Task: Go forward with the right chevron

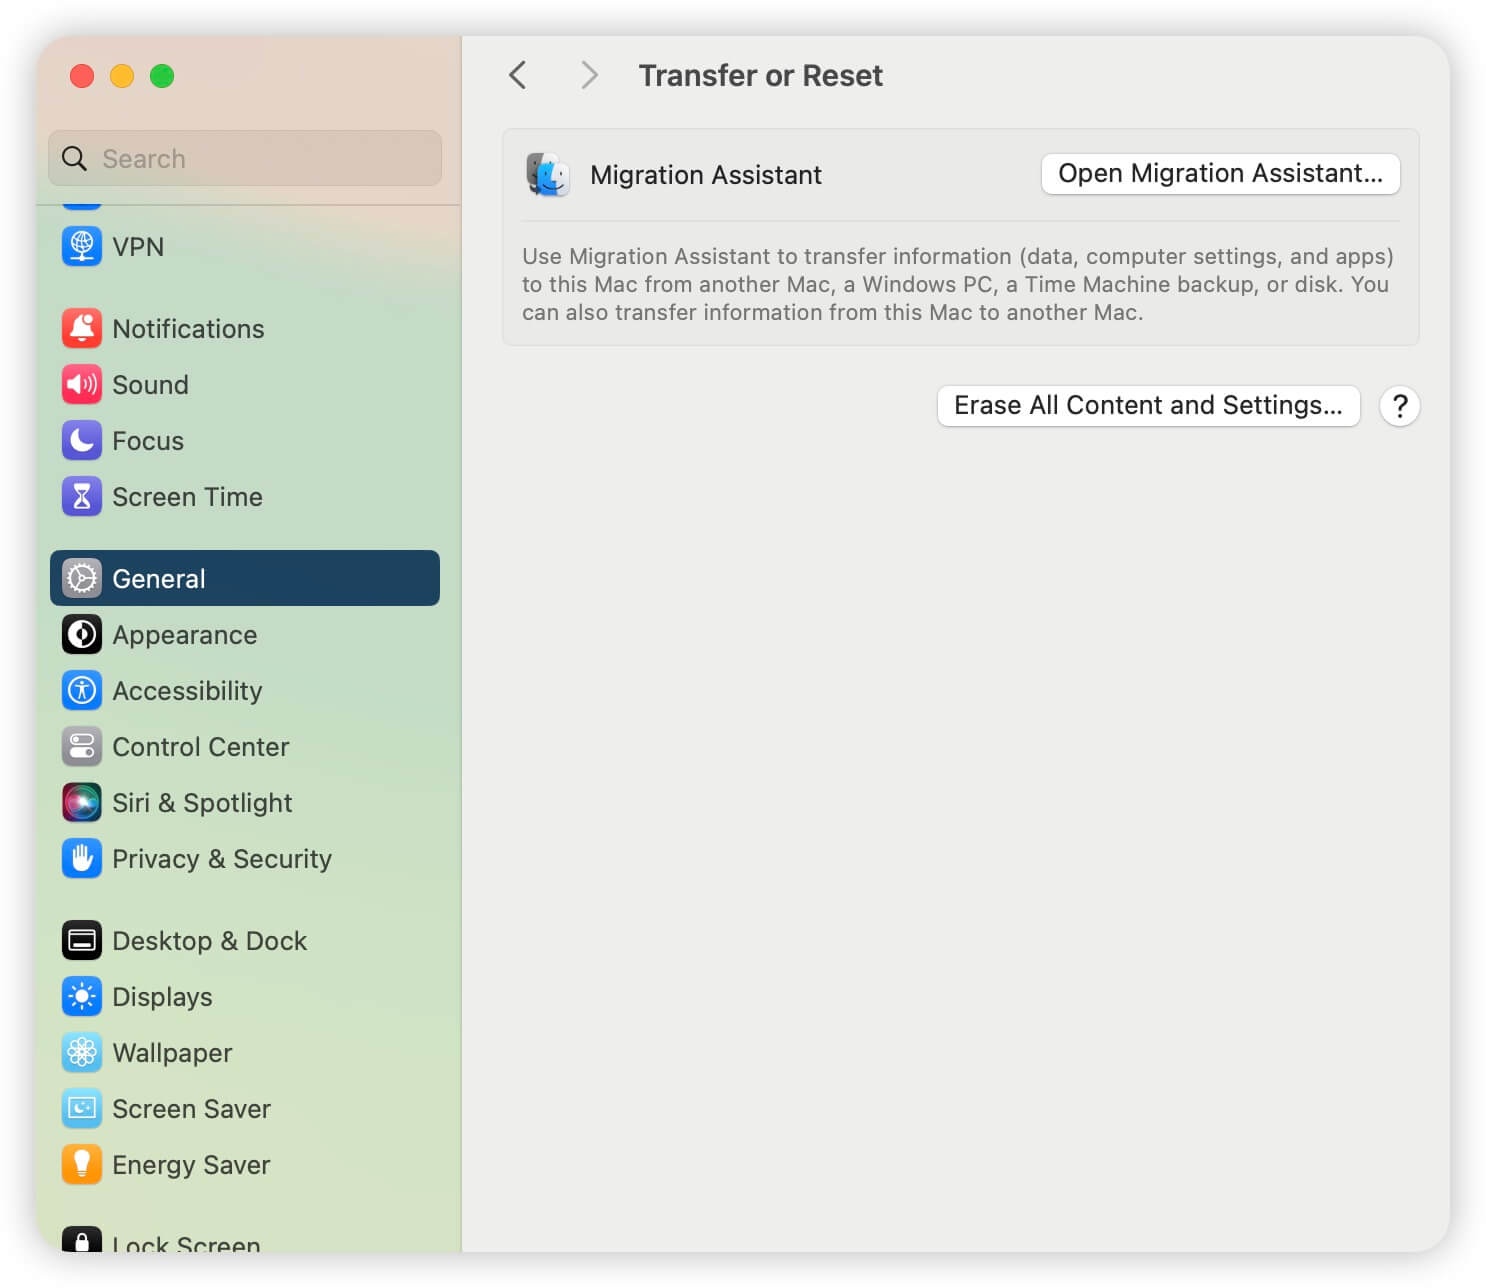Action: click(589, 75)
